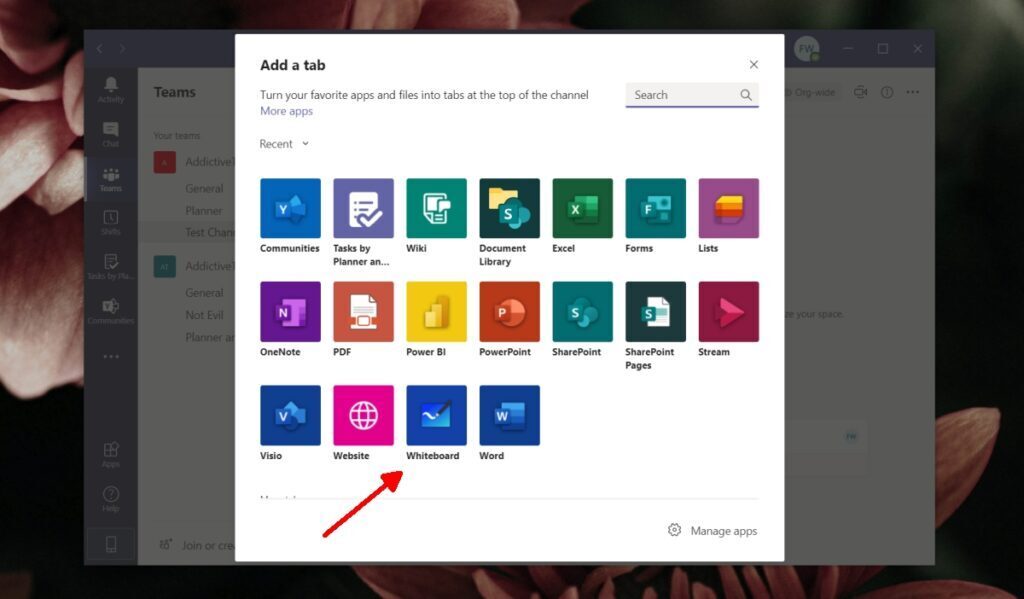This screenshot has width=1024, height=599.
Task: Select the Planner channel
Action: coord(204,210)
